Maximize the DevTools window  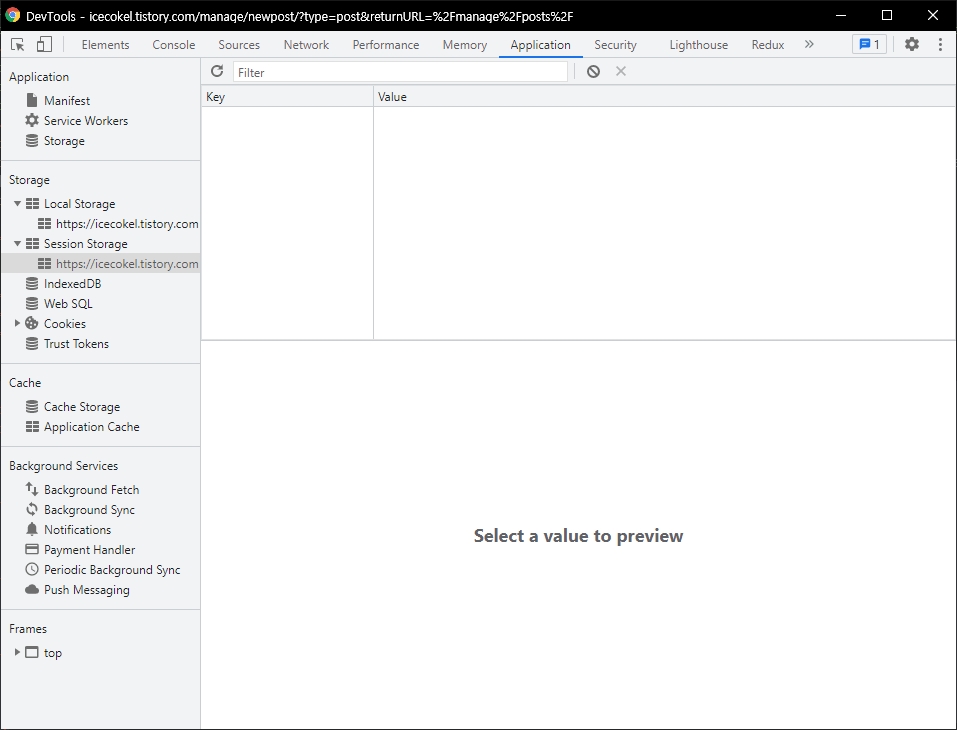pos(887,15)
